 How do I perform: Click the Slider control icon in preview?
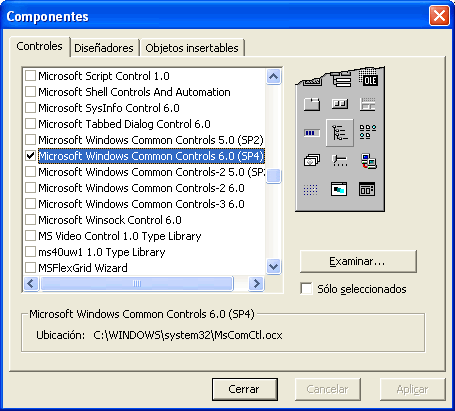point(340,161)
